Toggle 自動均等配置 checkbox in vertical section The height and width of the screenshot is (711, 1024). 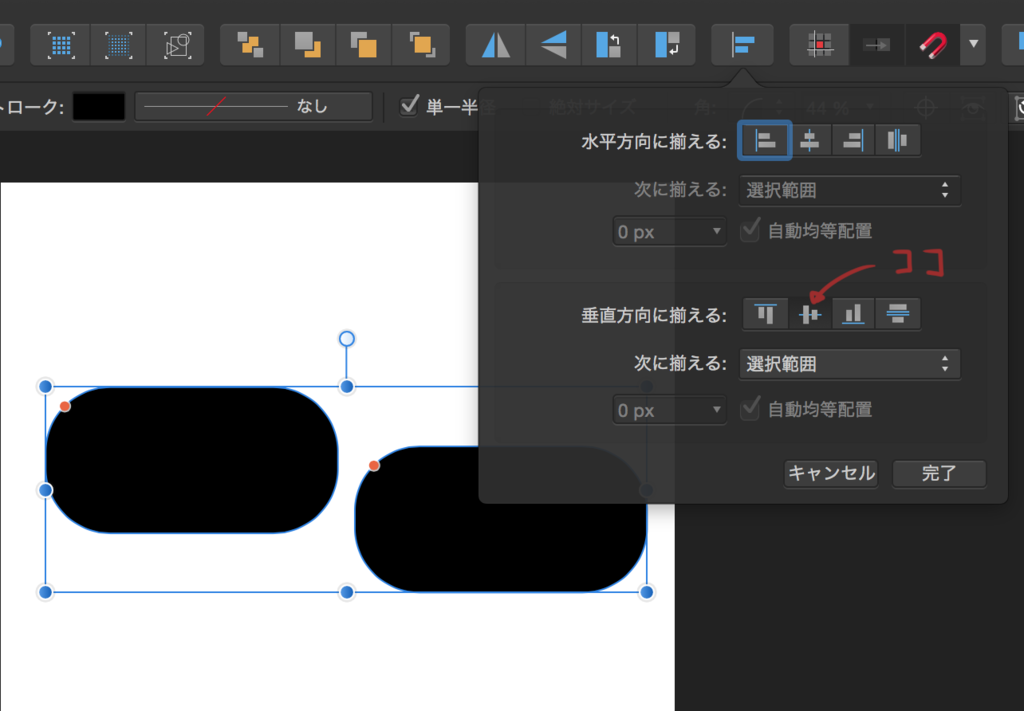[750, 409]
